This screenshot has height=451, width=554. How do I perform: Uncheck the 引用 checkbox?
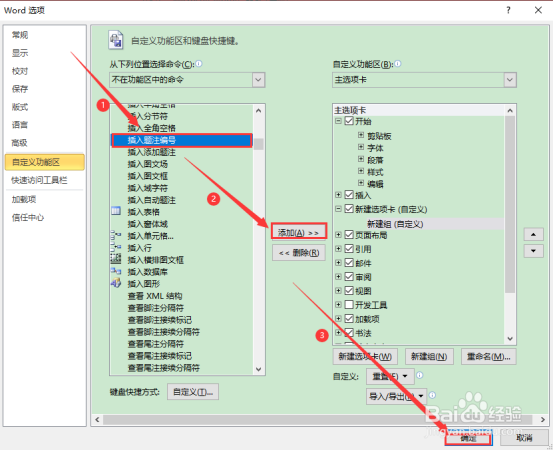349,248
